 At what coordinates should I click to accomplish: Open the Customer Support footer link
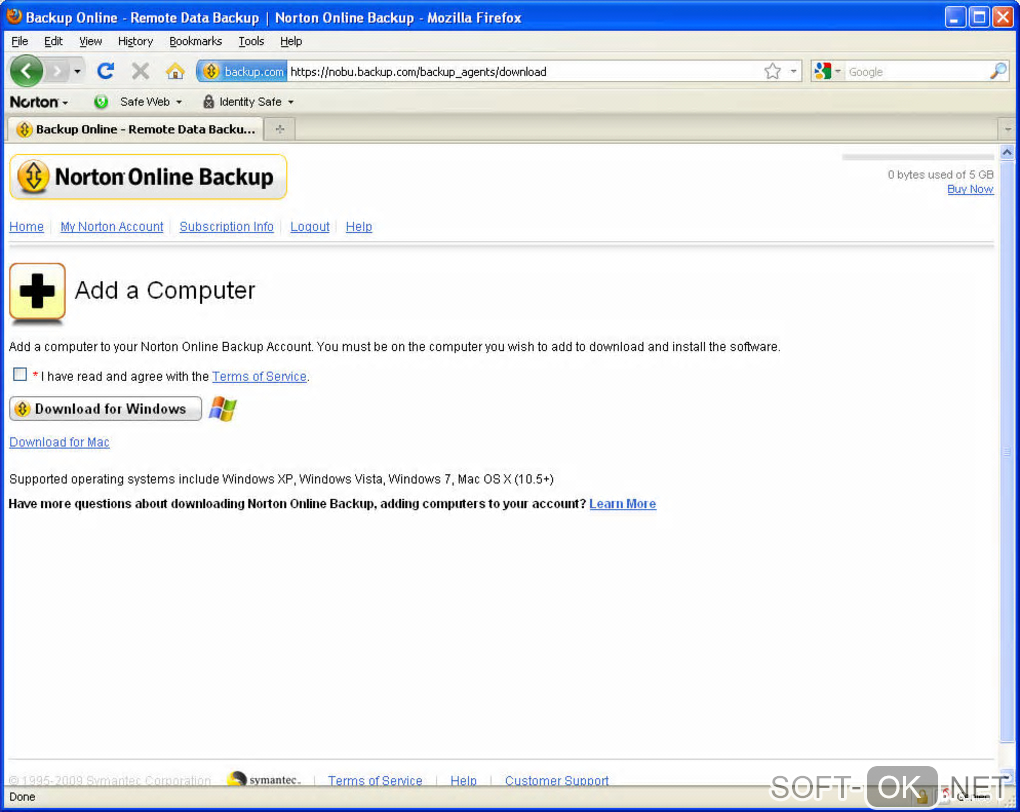[557, 780]
